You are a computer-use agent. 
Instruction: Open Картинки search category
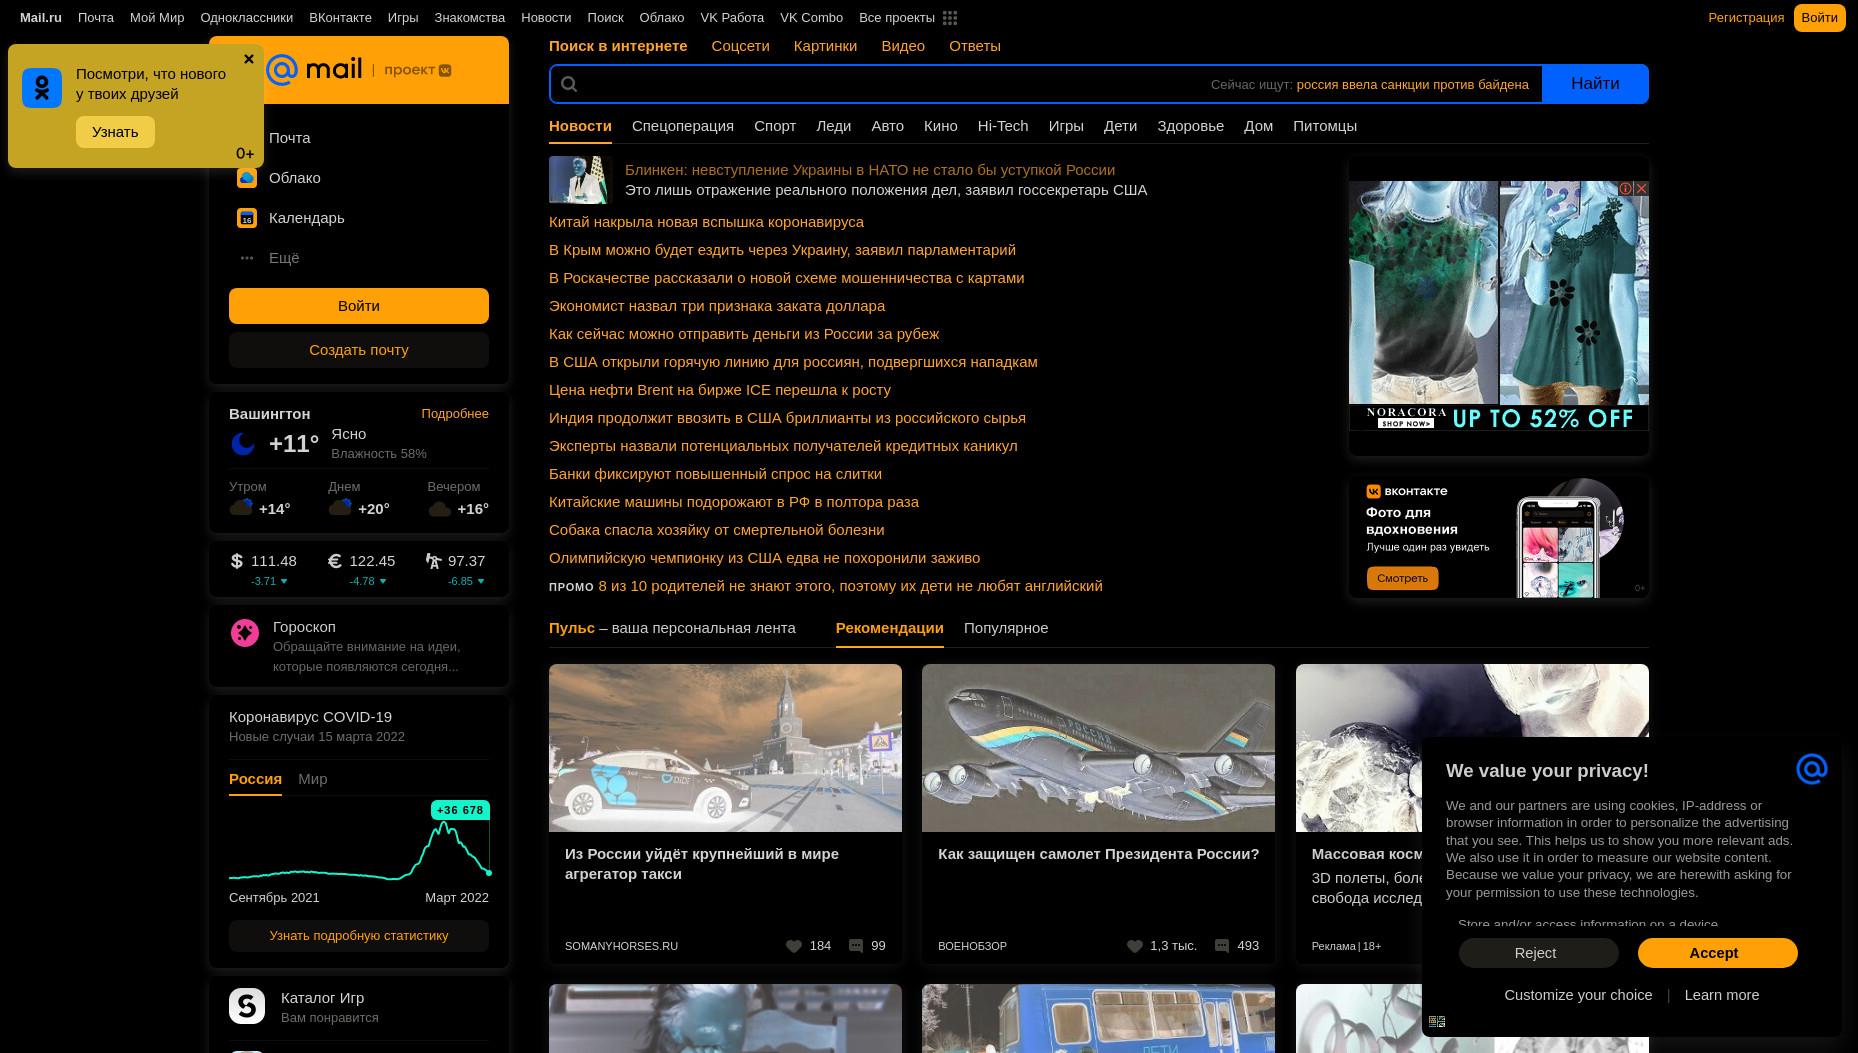coord(825,46)
